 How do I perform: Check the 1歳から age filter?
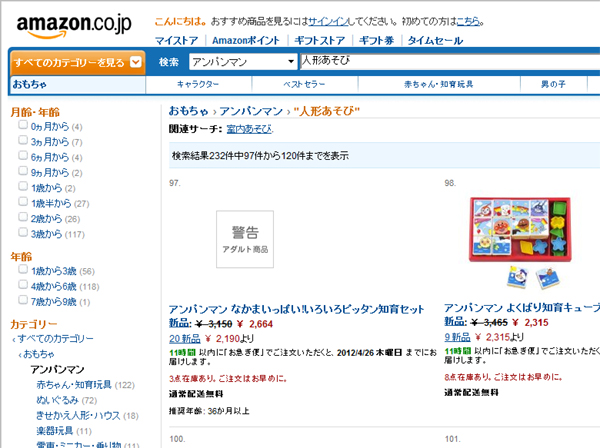click(x=23, y=186)
